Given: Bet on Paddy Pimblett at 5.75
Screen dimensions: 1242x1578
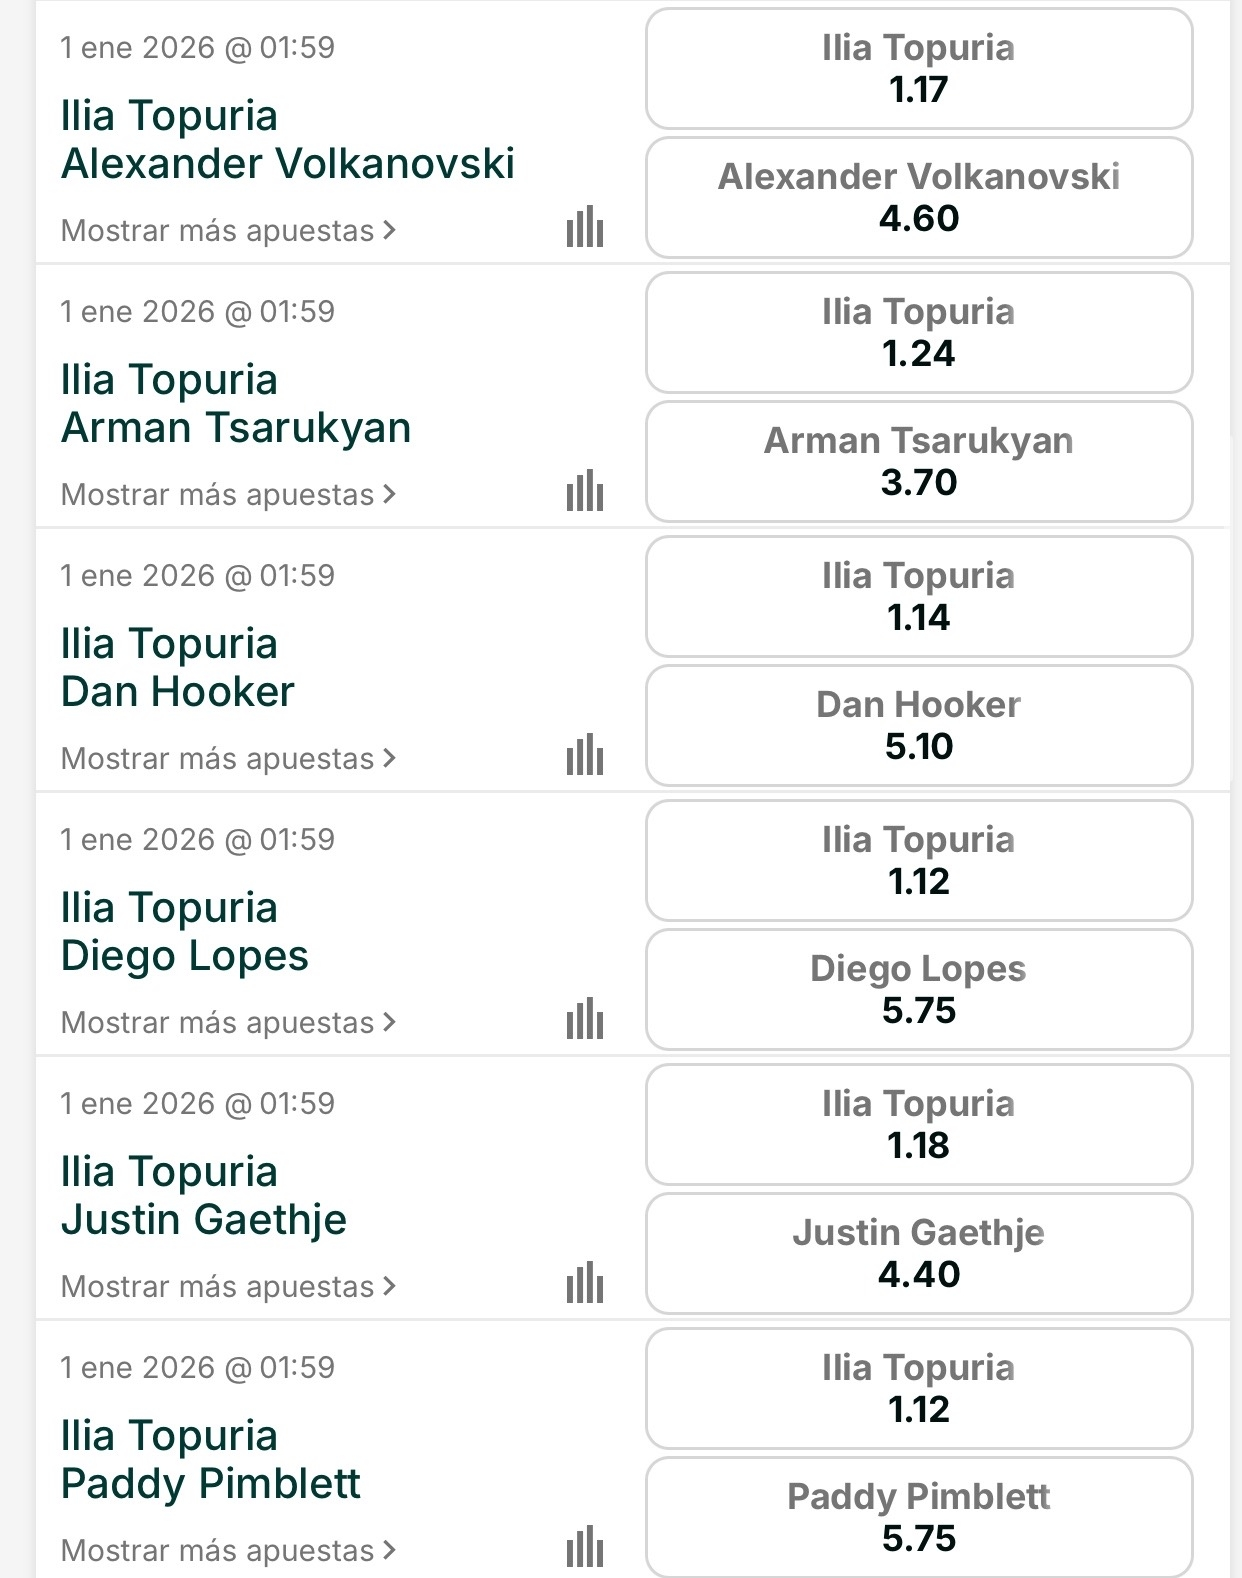Looking at the screenshot, I should click(x=919, y=1518).
